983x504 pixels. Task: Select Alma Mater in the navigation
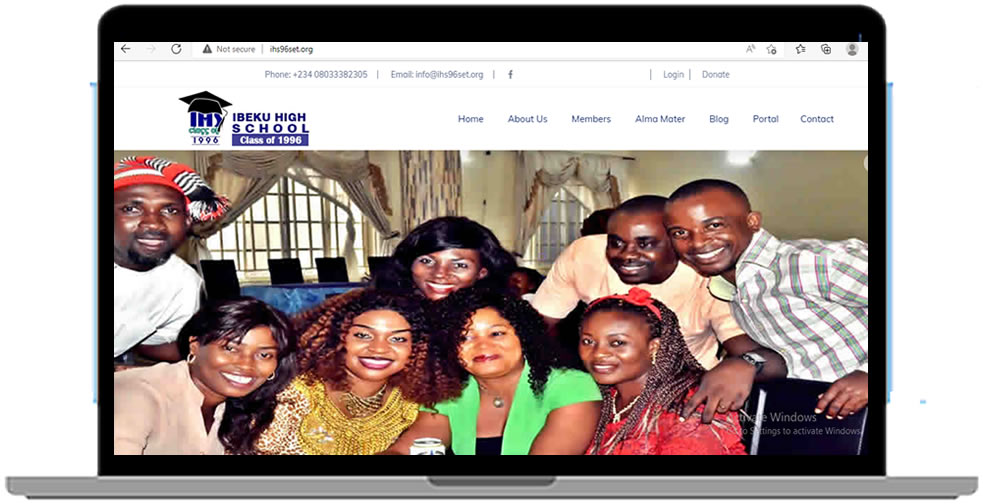pos(660,119)
